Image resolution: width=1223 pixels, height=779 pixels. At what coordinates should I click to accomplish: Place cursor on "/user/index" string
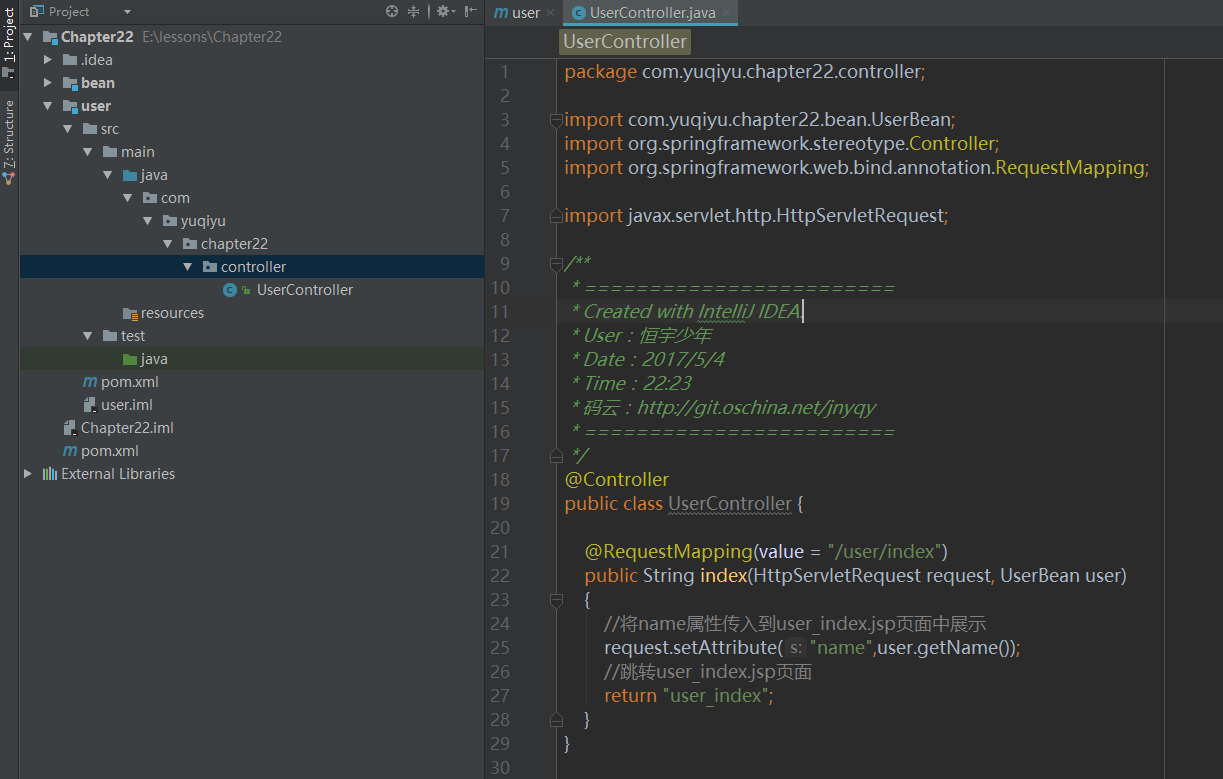tap(883, 552)
